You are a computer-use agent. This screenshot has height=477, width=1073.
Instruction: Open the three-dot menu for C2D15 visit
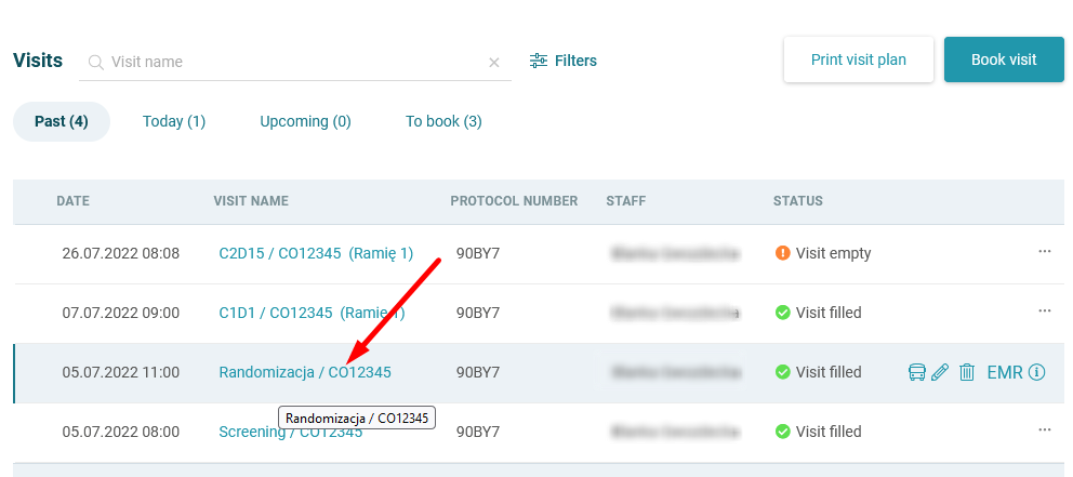1044,252
